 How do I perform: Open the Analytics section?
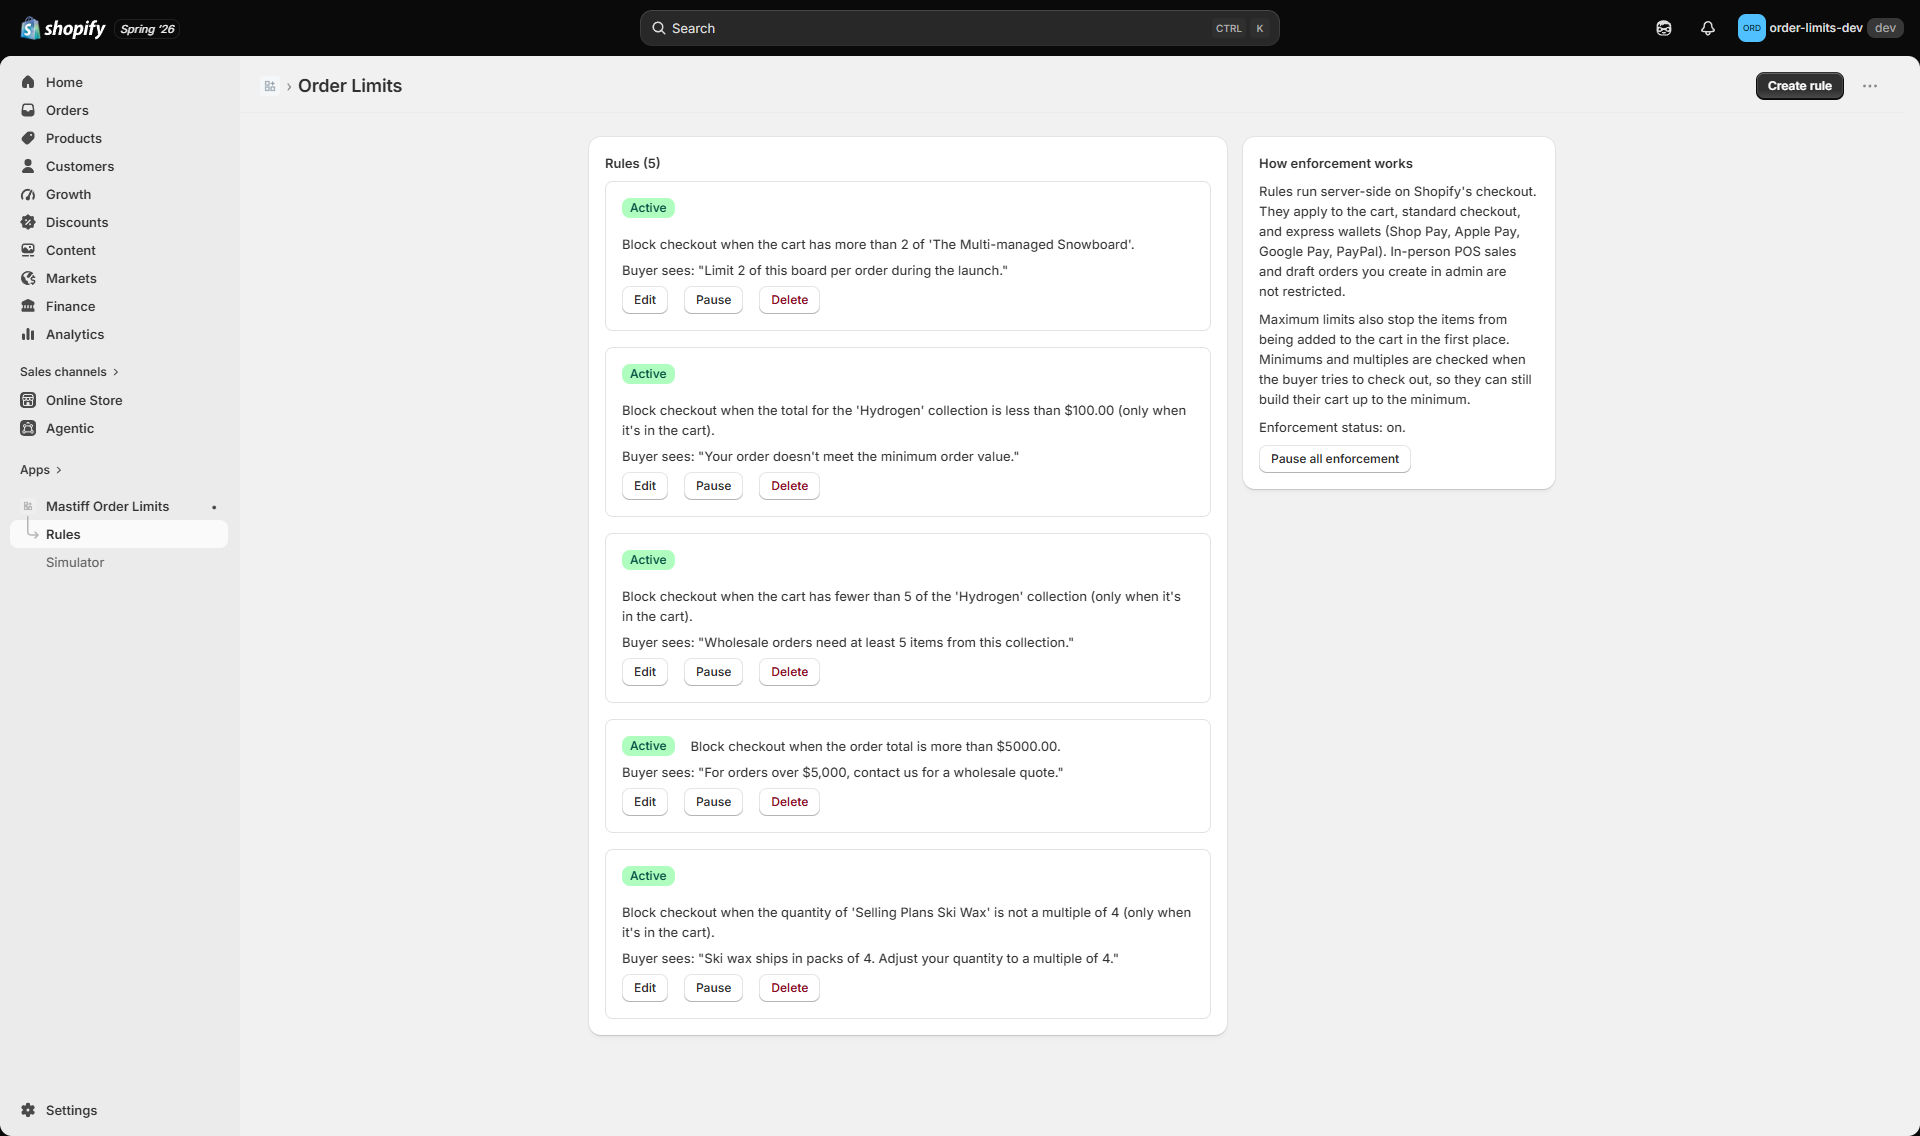tap(119, 334)
